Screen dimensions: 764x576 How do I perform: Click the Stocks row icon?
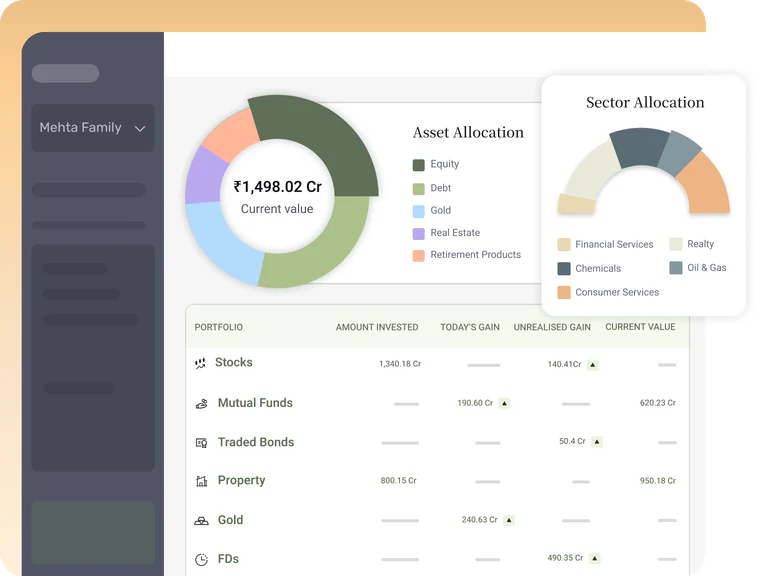tap(200, 364)
